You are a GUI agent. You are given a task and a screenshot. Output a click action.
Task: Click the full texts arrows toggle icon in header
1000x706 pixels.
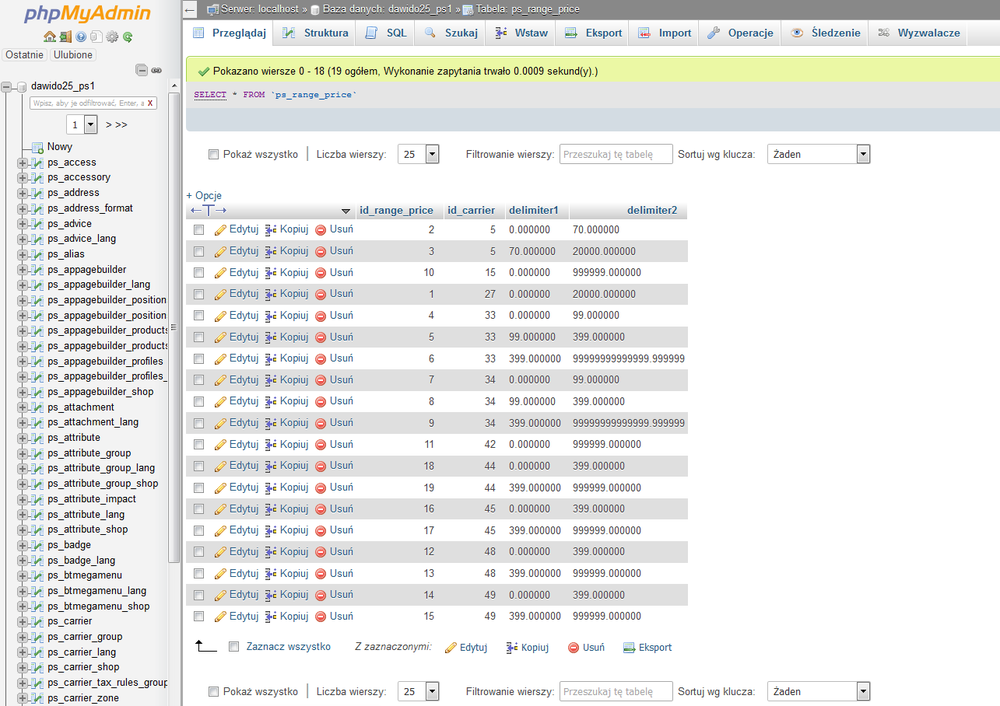click(209, 210)
